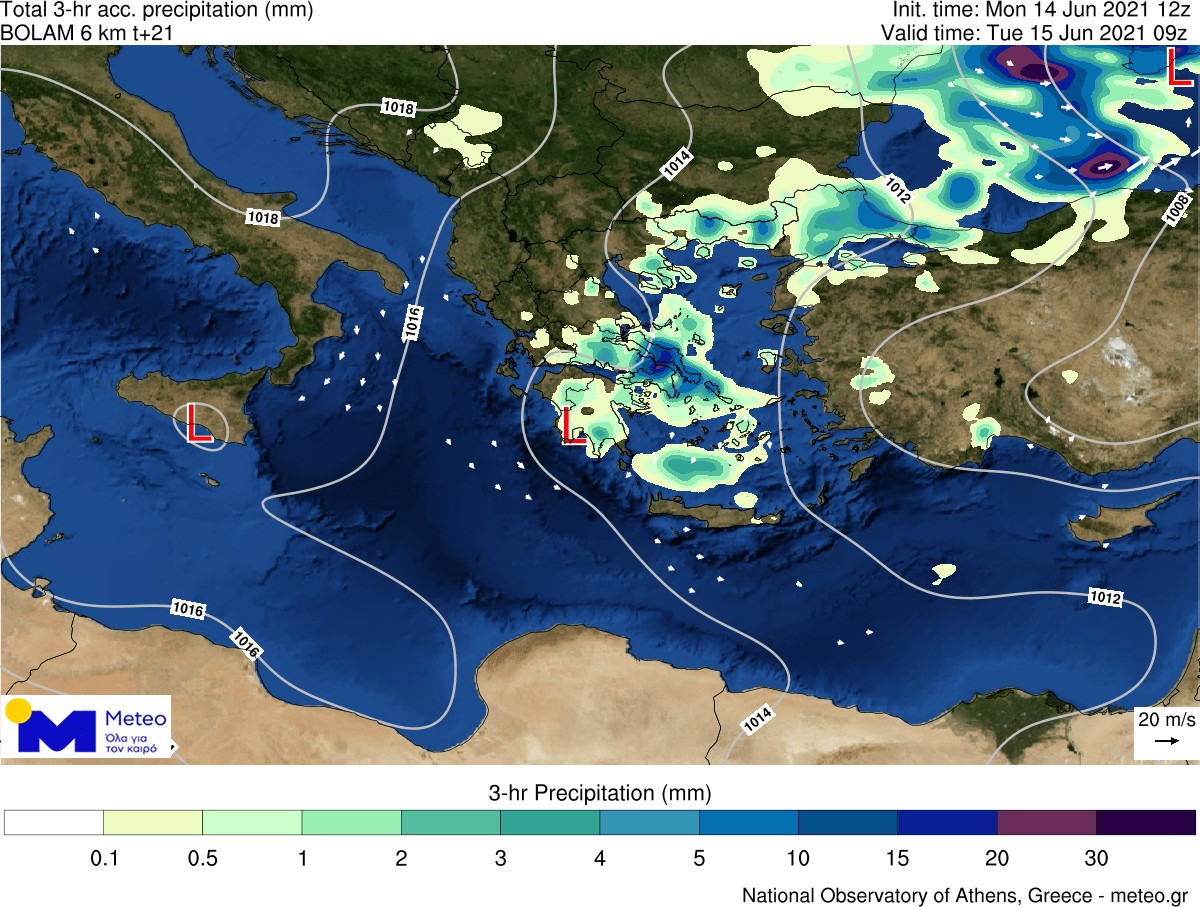
Task: Click the 'Valid time: Tue 15 Jun 2021 09z' text
Action: coord(1038,32)
